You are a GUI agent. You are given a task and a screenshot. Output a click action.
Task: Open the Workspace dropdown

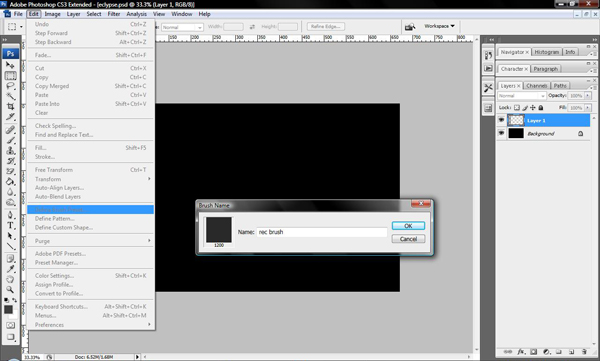coord(439,26)
